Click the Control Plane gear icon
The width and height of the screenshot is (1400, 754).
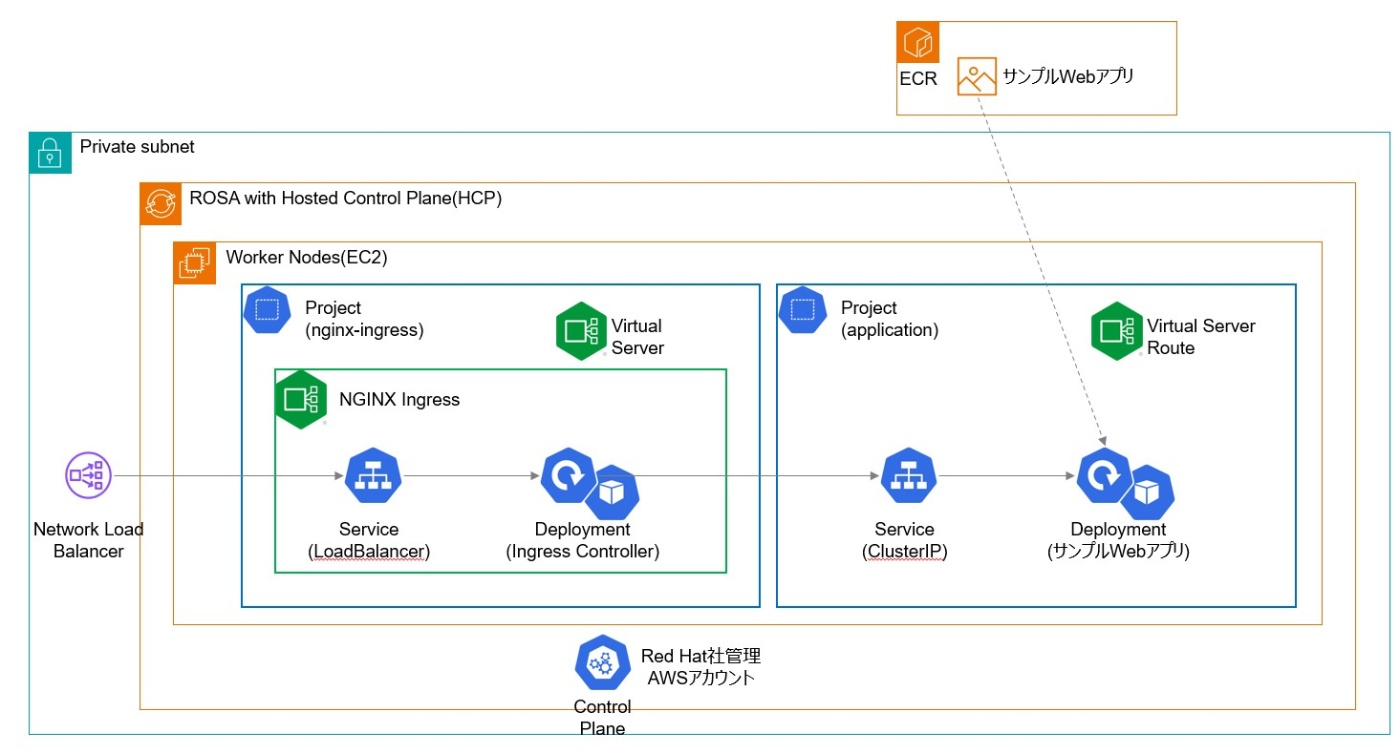point(602,663)
